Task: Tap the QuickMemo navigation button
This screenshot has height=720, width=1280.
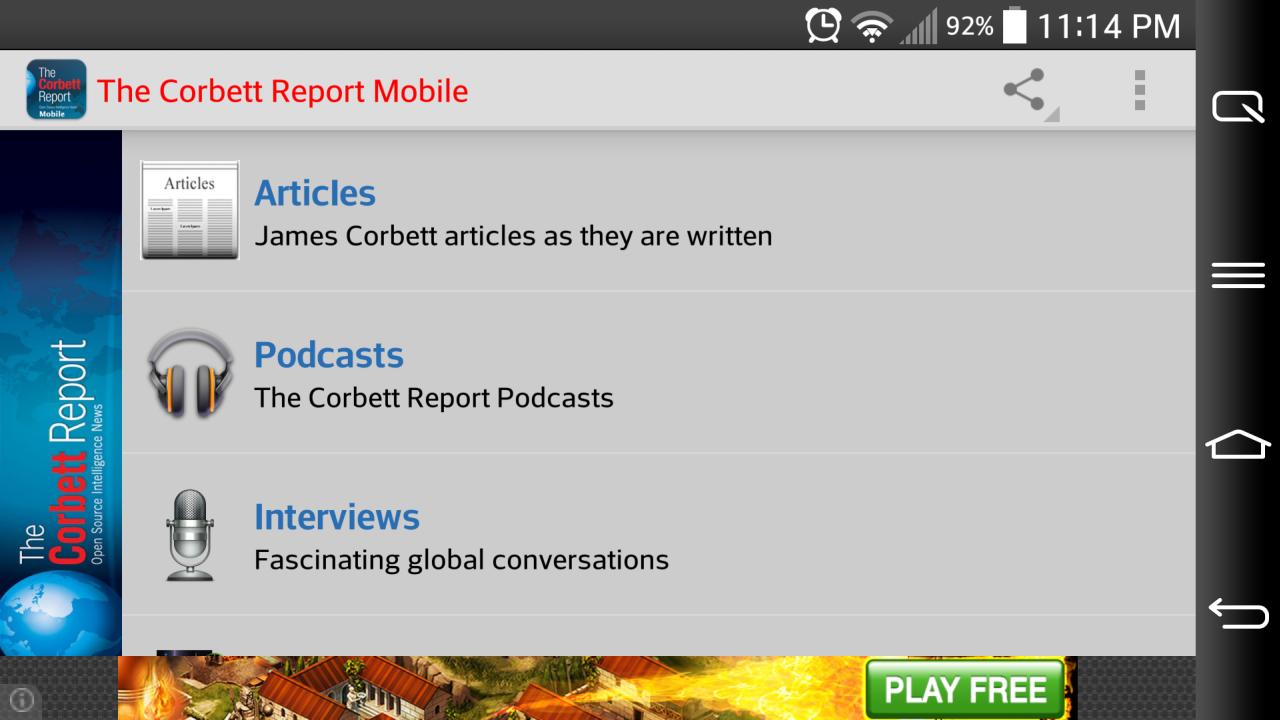Action: (1238, 106)
